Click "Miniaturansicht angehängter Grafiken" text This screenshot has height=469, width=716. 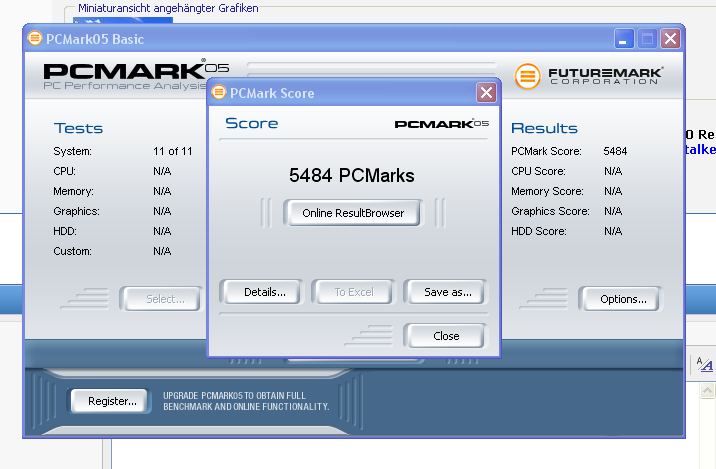(x=168, y=8)
